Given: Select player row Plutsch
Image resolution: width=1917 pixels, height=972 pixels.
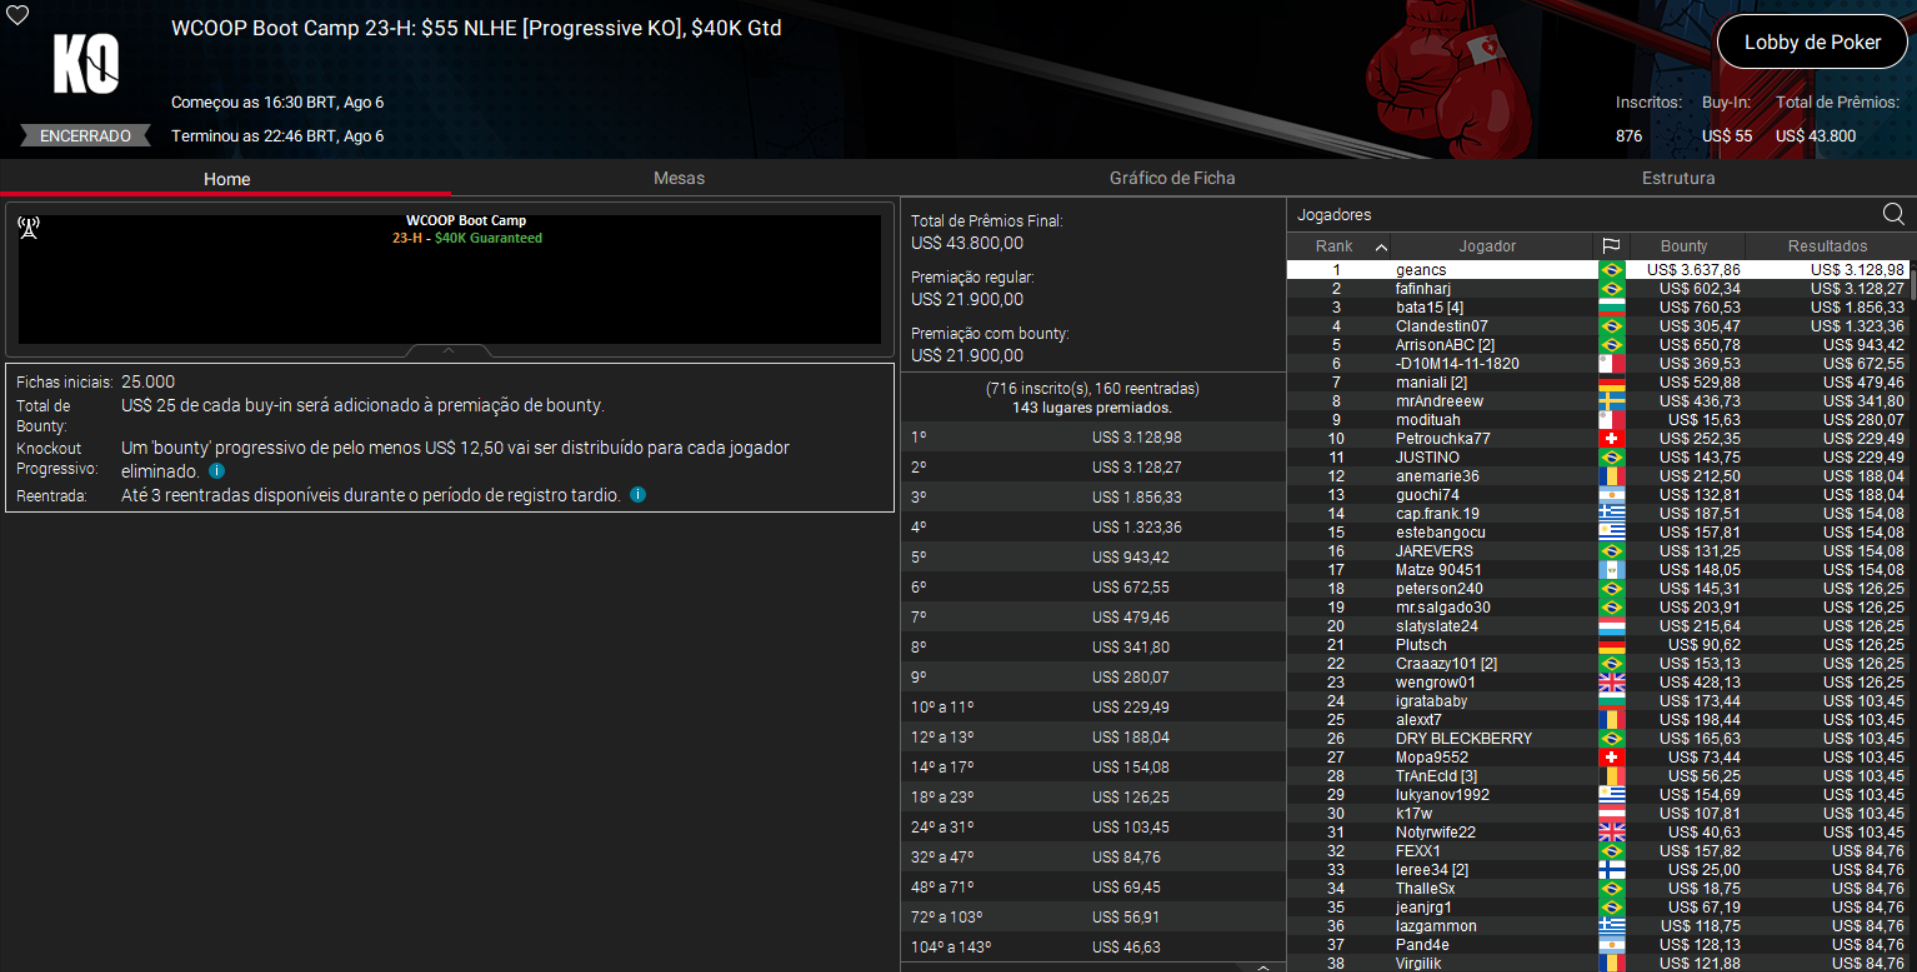Looking at the screenshot, I should point(1598,645).
